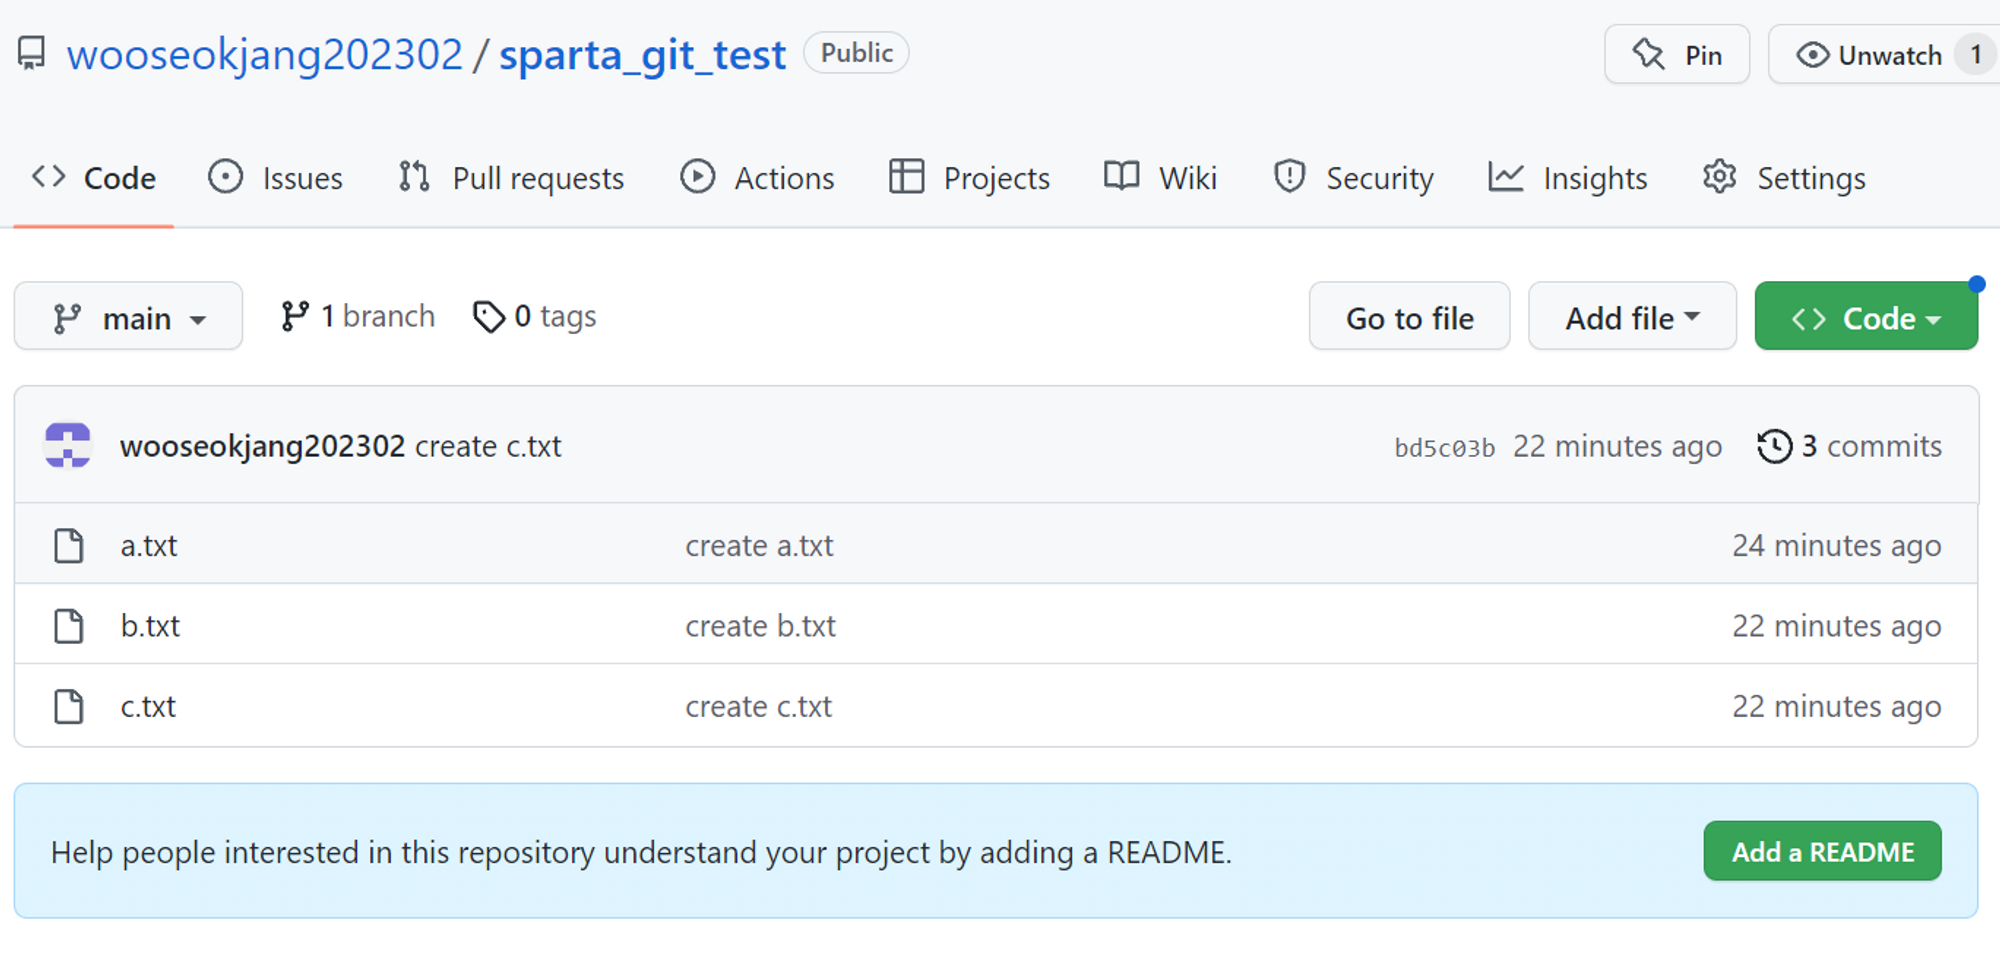Image resolution: width=2000 pixels, height=971 pixels.
Task: Open the wooseokjang202302 owner profile link
Action: (265, 55)
